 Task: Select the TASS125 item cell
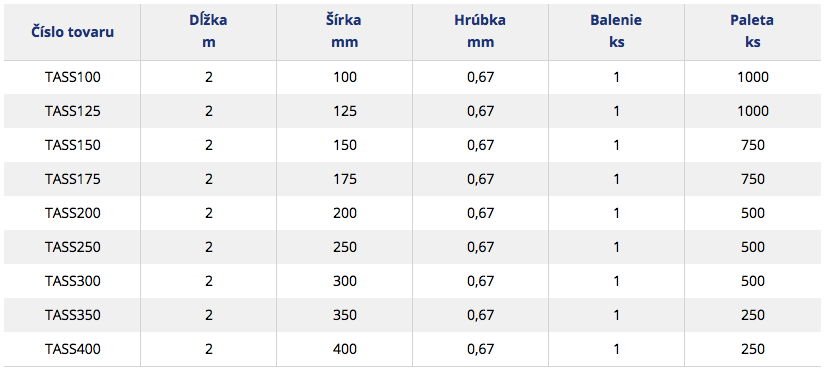tap(72, 111)
